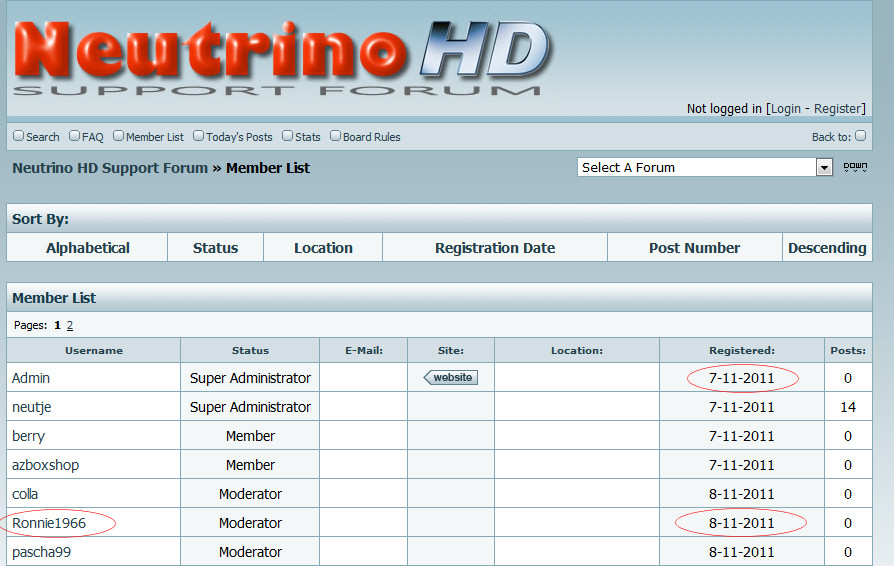Click the website button in Admin's row
The image size is (894, 566).
tap(450, 378)
